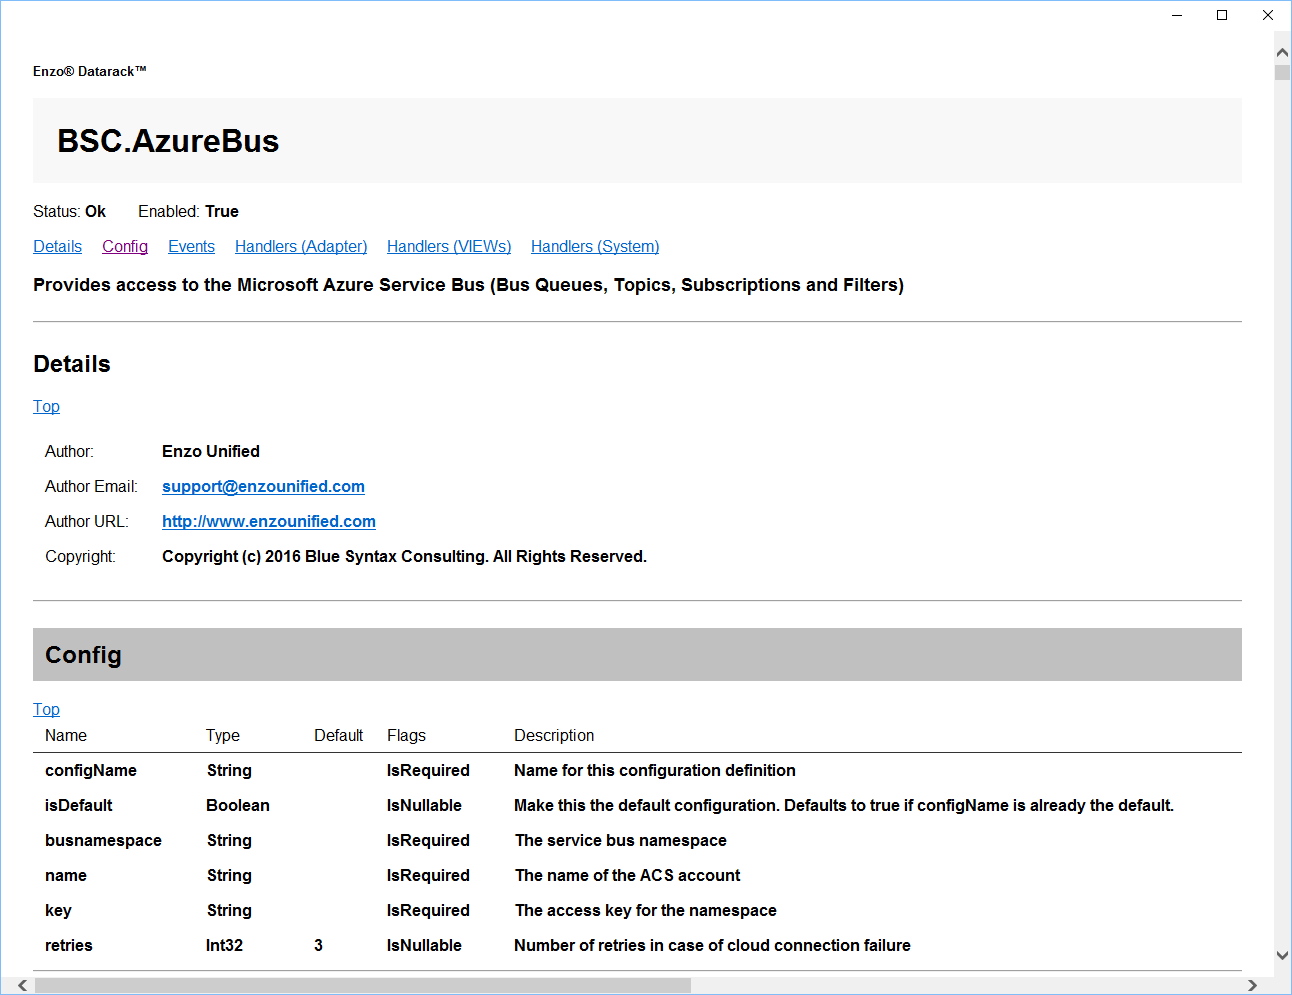The image size is (1292, 995).
Task: Click the Int32 type cell
Action: pyautogui.click(x=224, y=945)
